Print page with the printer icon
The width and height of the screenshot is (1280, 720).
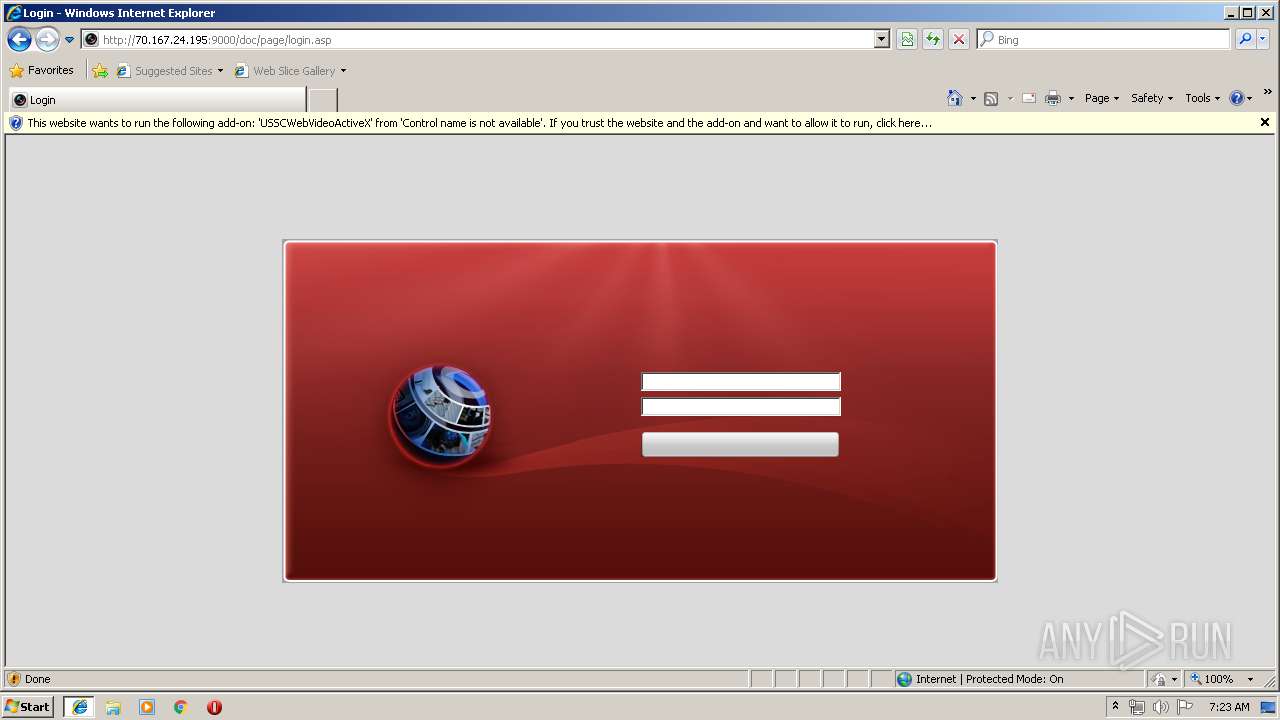tap(1053, 98)
